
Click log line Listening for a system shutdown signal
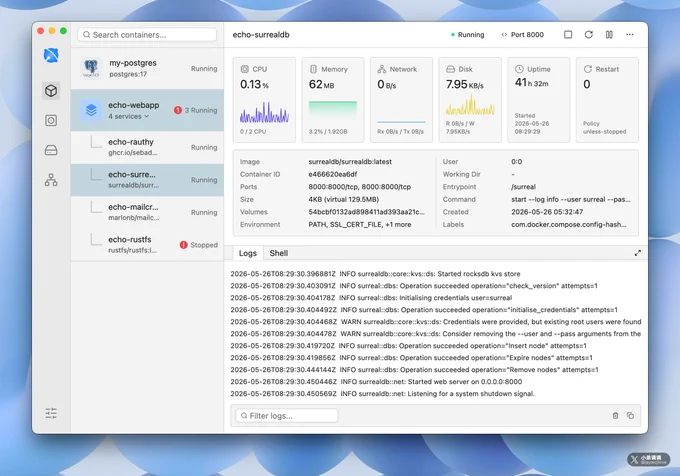(382, 394)
